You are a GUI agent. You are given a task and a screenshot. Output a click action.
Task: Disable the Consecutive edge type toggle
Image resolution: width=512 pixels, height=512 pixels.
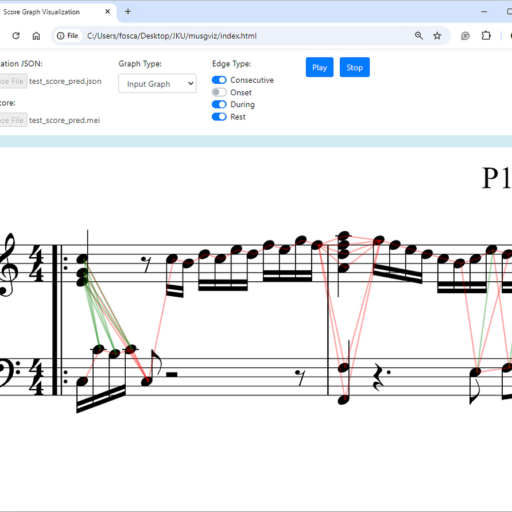point(219,80)
